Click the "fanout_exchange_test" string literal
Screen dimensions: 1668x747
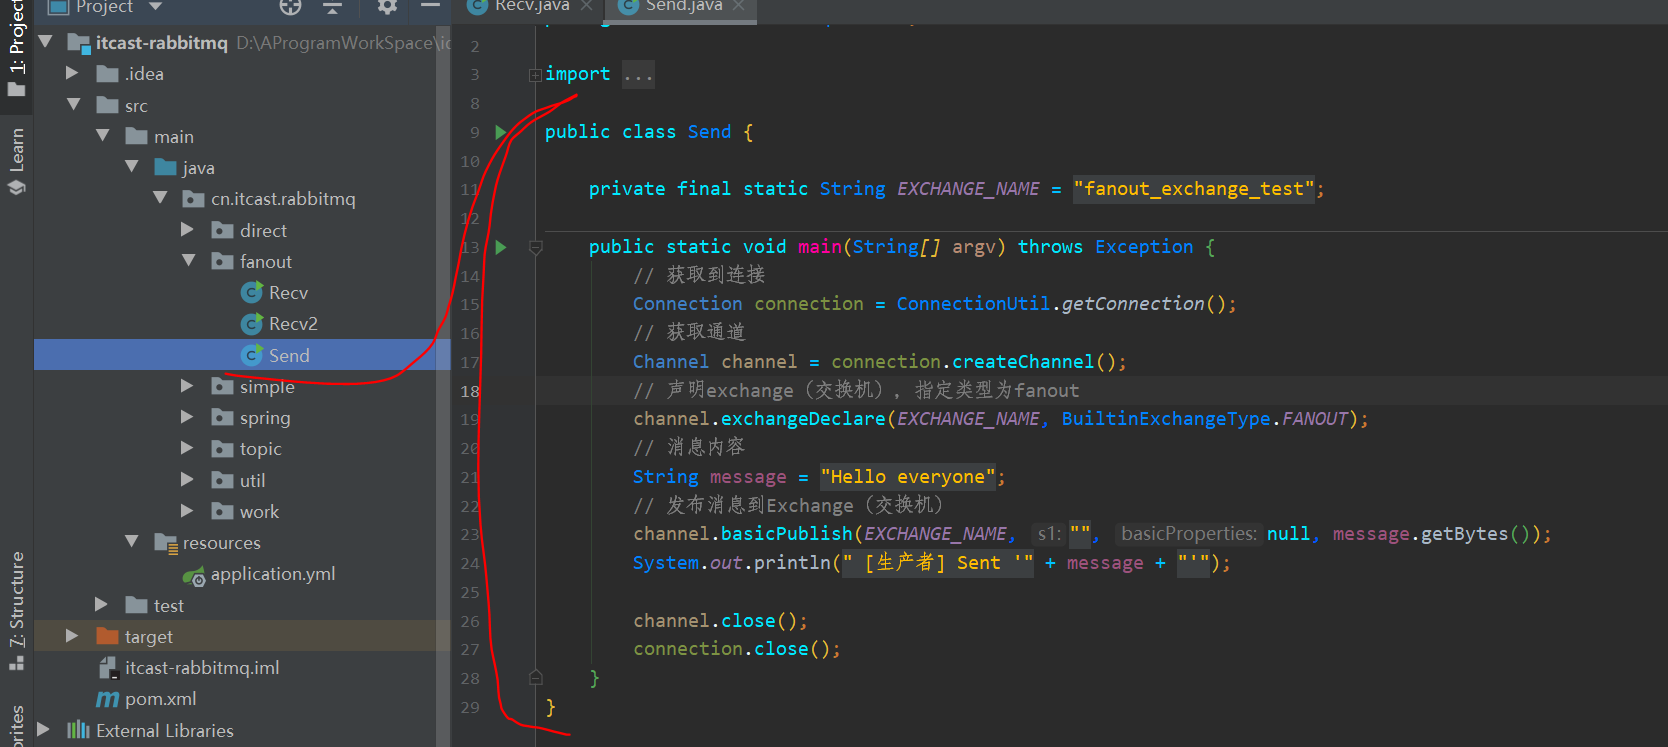click(1194, 189)
